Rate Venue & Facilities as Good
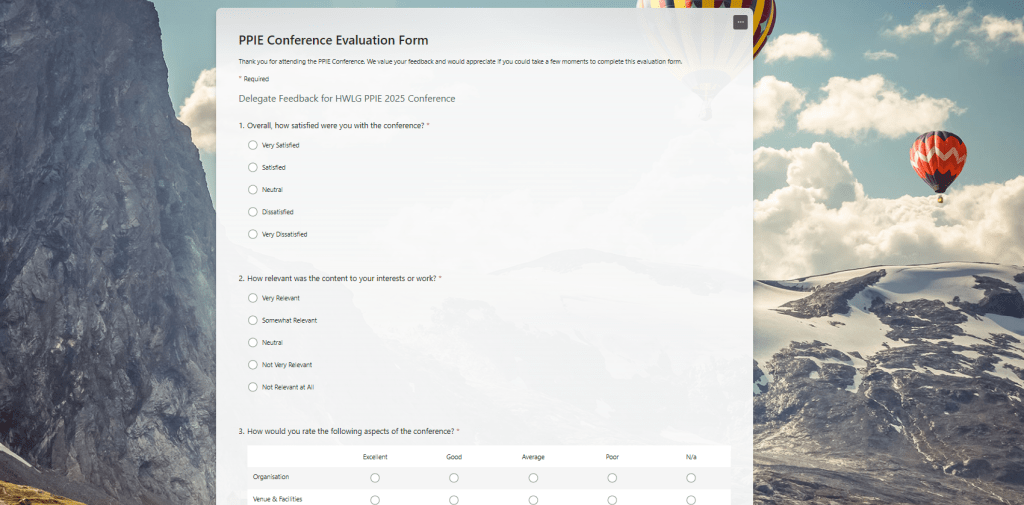 point(454,499)
